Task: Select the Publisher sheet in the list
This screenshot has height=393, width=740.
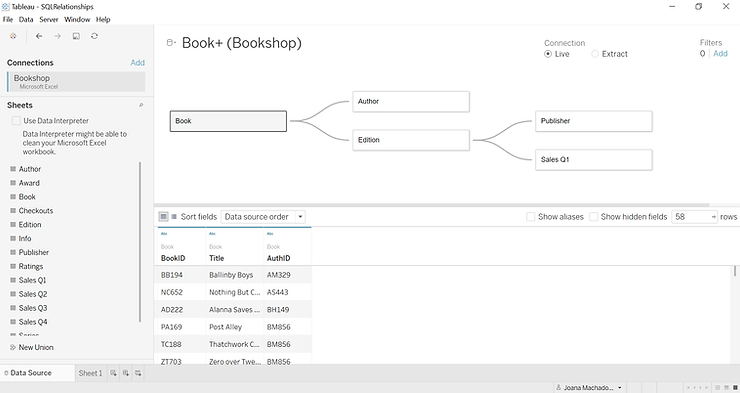Action: pos(34,252)
